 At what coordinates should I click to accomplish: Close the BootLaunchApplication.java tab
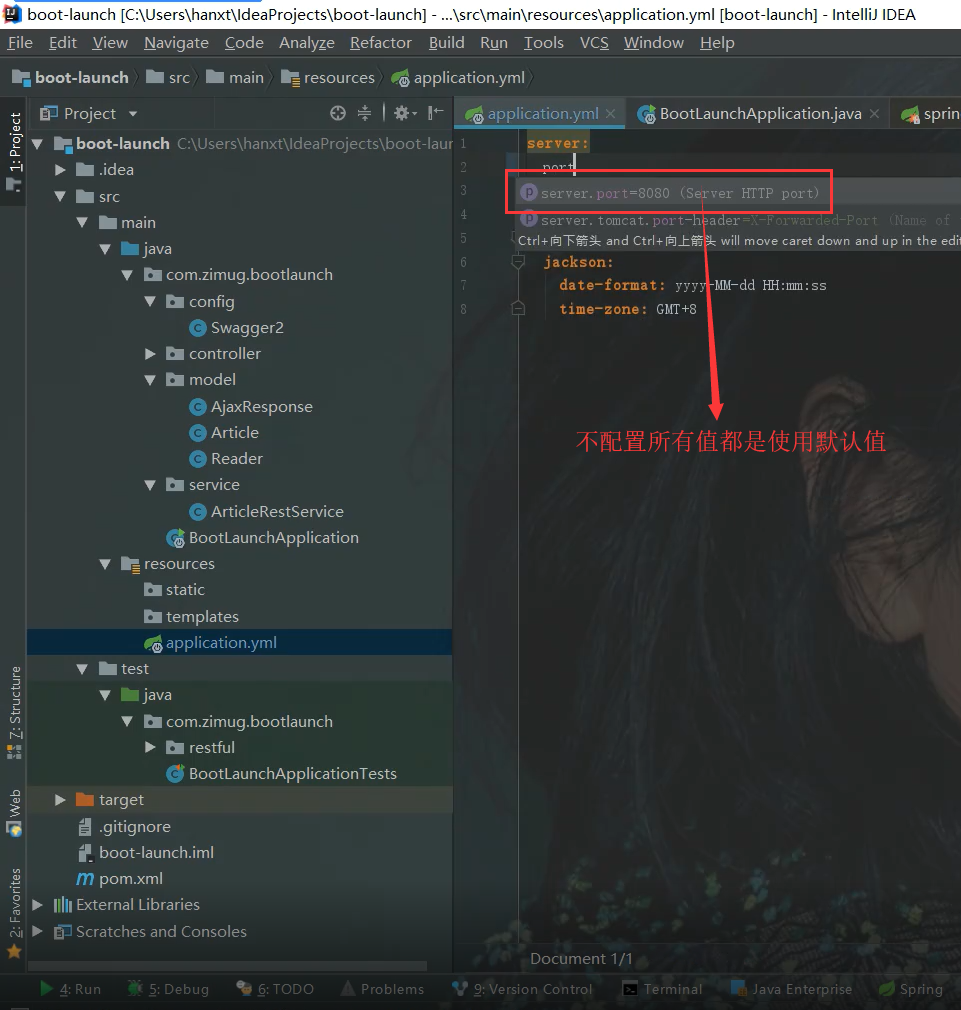(x=874, y=114)
